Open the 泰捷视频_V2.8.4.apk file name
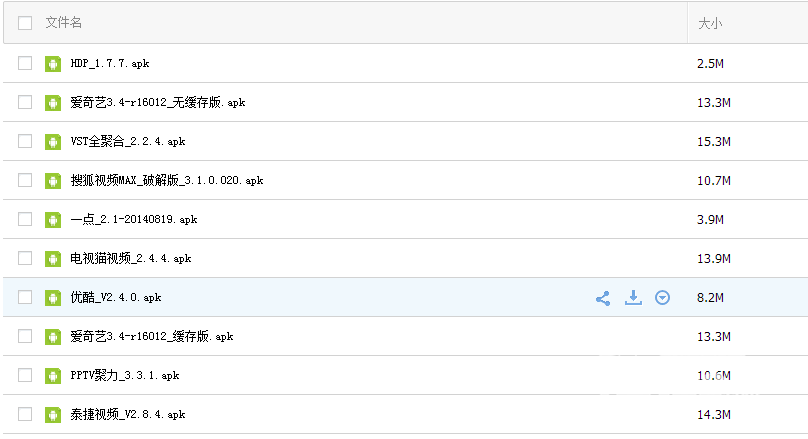808x439 pixels. 128,414
